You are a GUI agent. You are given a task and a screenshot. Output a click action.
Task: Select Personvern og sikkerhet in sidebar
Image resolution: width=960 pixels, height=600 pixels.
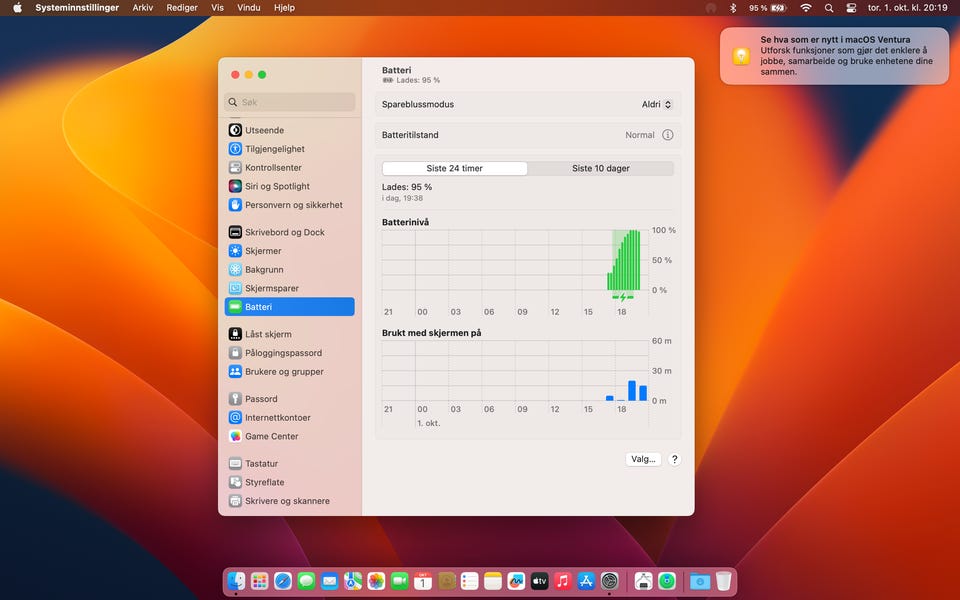pyautogui.click(x=290, y=204)
